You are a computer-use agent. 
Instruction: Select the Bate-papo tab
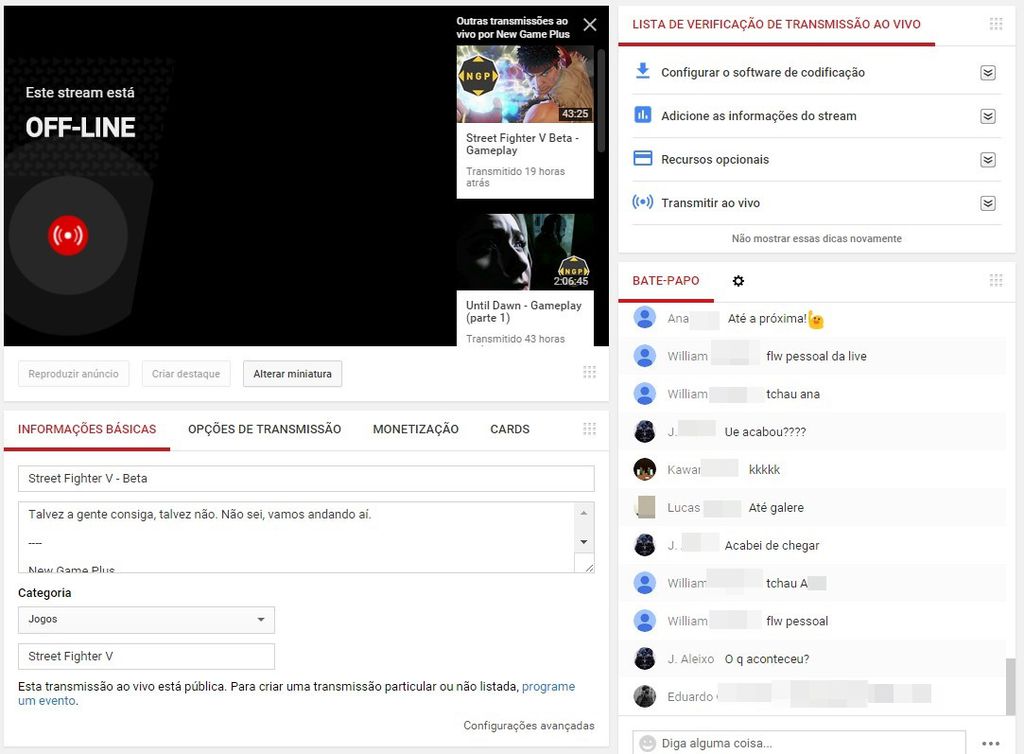point(665,281)
